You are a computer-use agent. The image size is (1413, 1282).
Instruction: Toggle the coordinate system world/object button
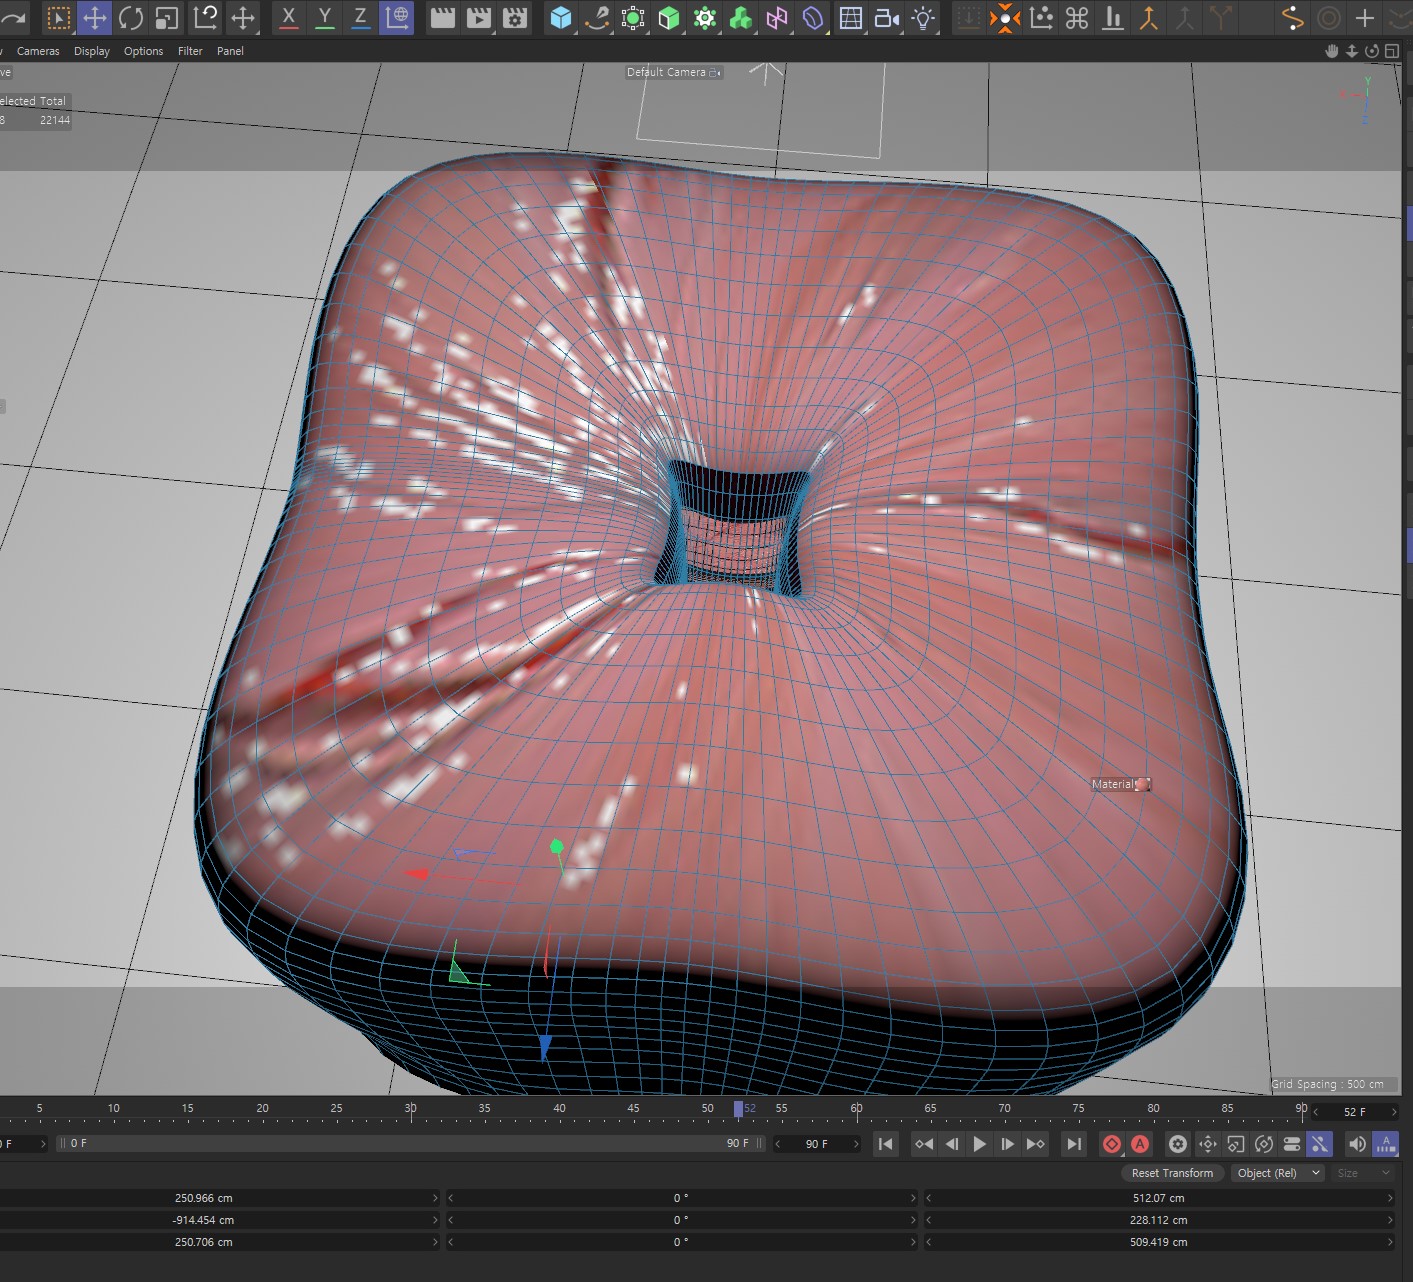[x=397, y=18]
